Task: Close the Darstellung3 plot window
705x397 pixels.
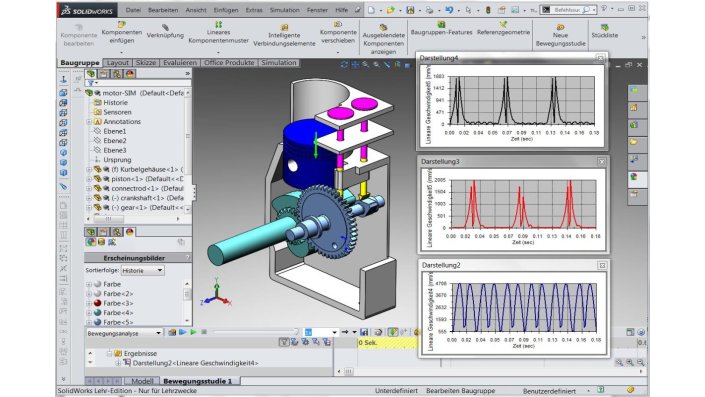Action: [602, 162]
